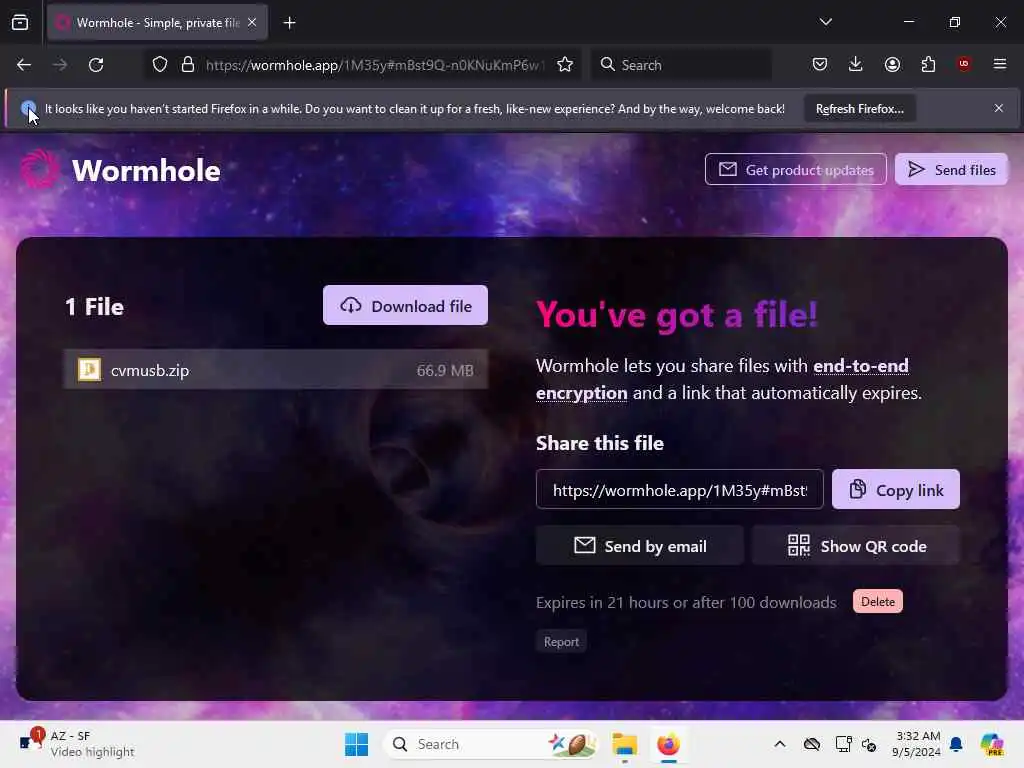Open the list all tabs chevron
The height and width of the screenshot is (768, 1024).
pyautogui.click(x=825, y=22)
